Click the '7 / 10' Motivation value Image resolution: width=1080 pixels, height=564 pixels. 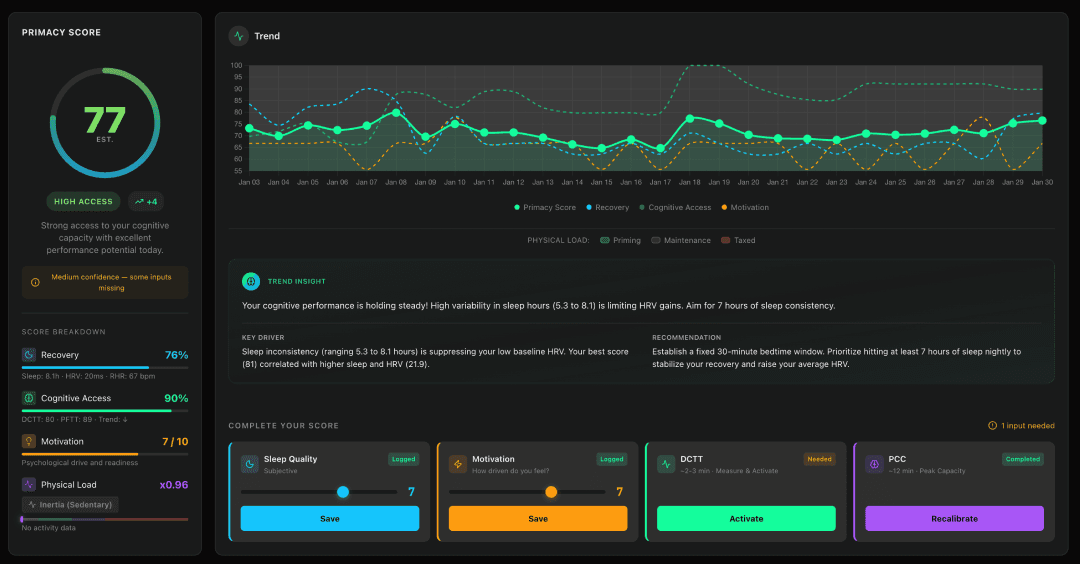tap(175, 441)
